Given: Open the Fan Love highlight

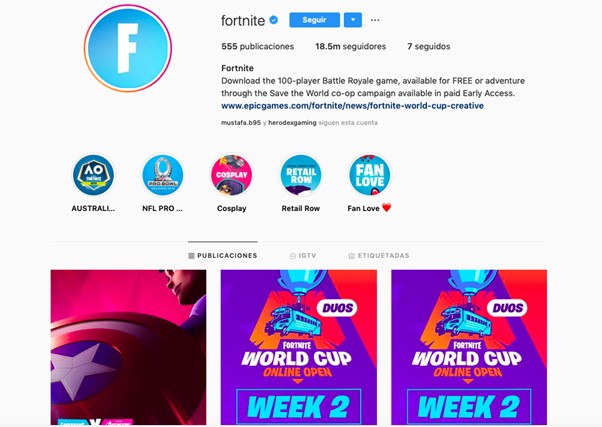Looking at the screenshot, I should point(369,175).
